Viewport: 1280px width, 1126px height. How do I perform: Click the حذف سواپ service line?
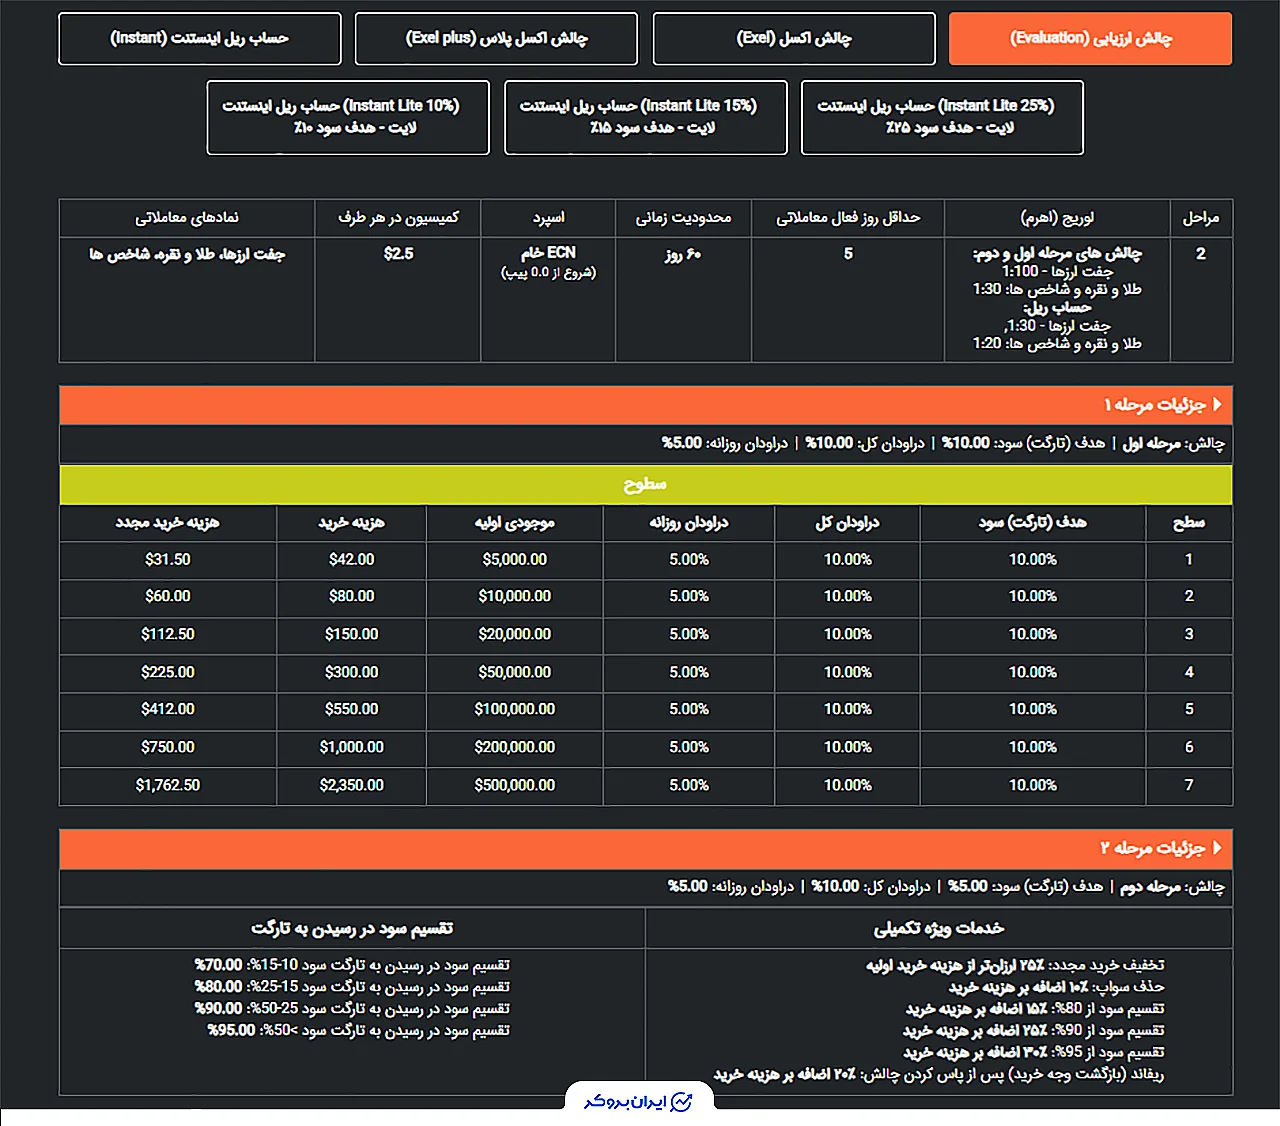[x=1057, y=988]
